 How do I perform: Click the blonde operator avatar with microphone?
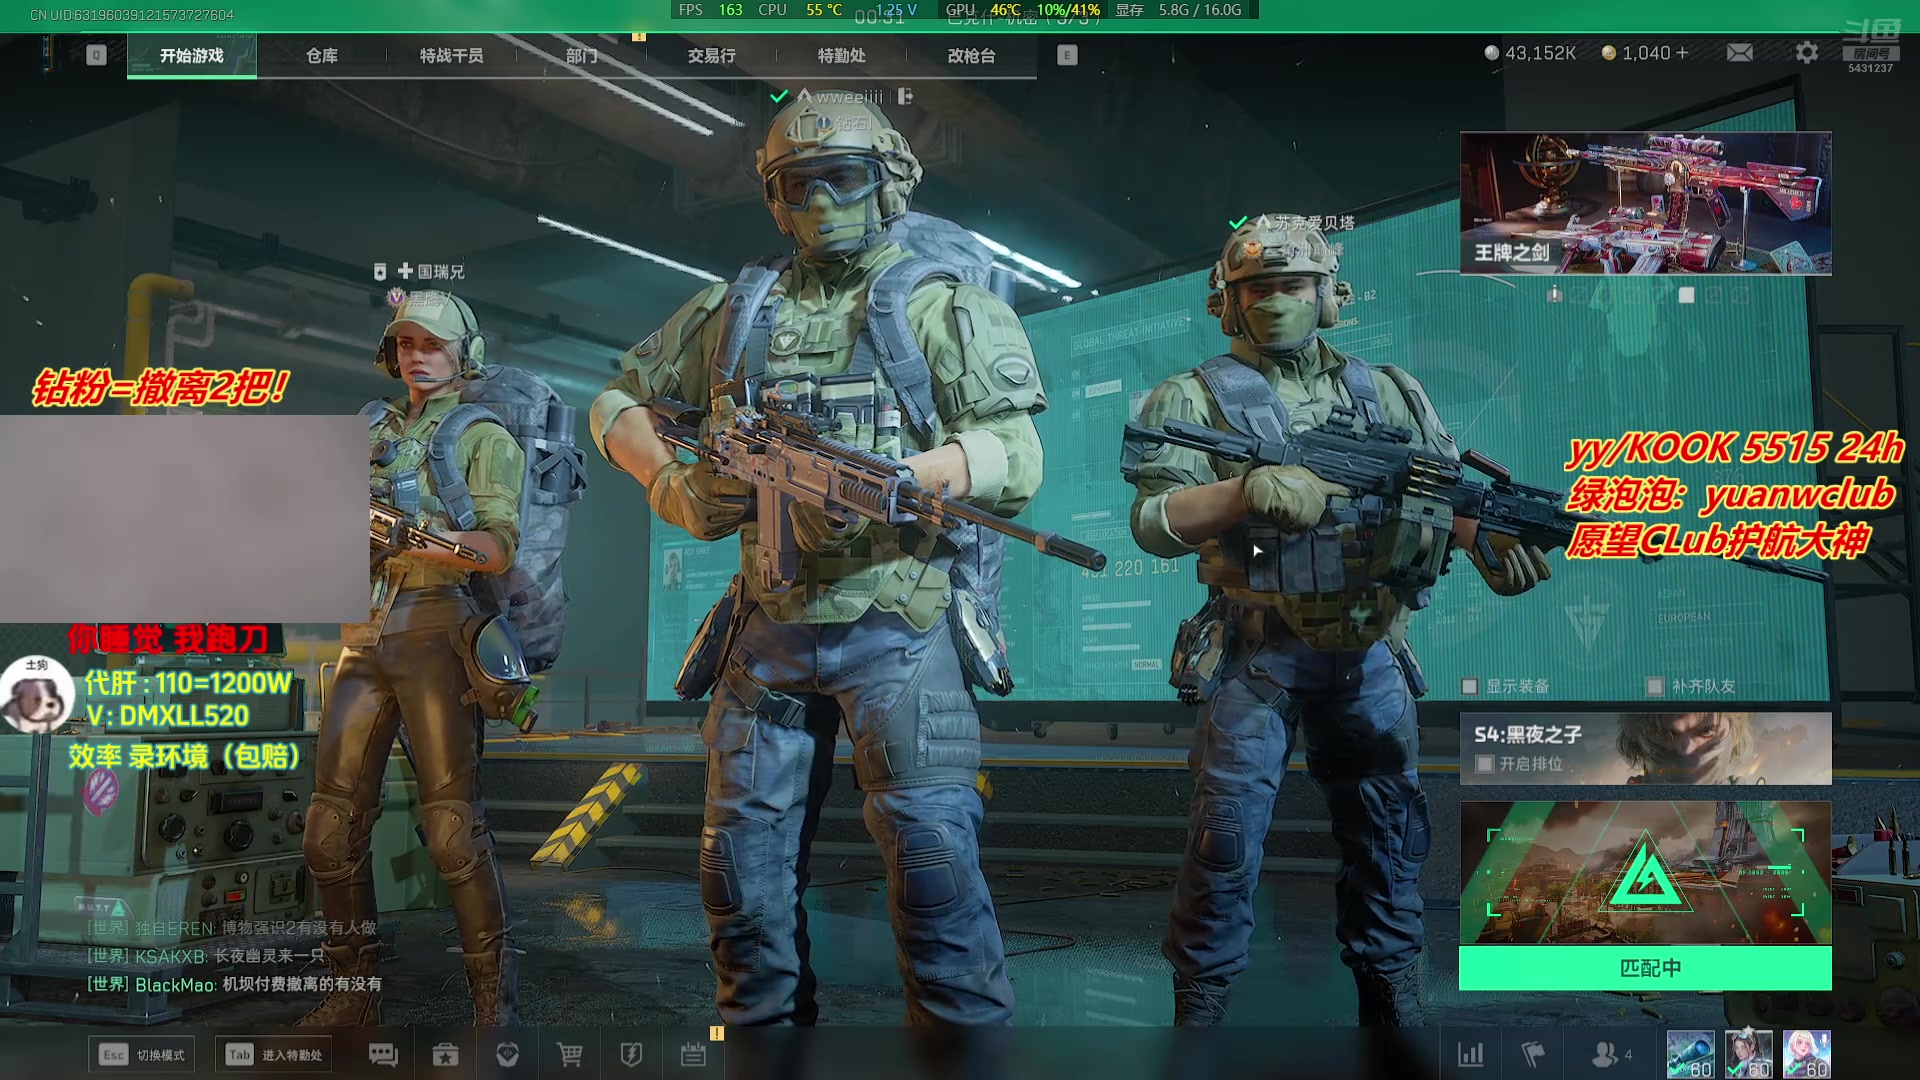(1807, 1054)
